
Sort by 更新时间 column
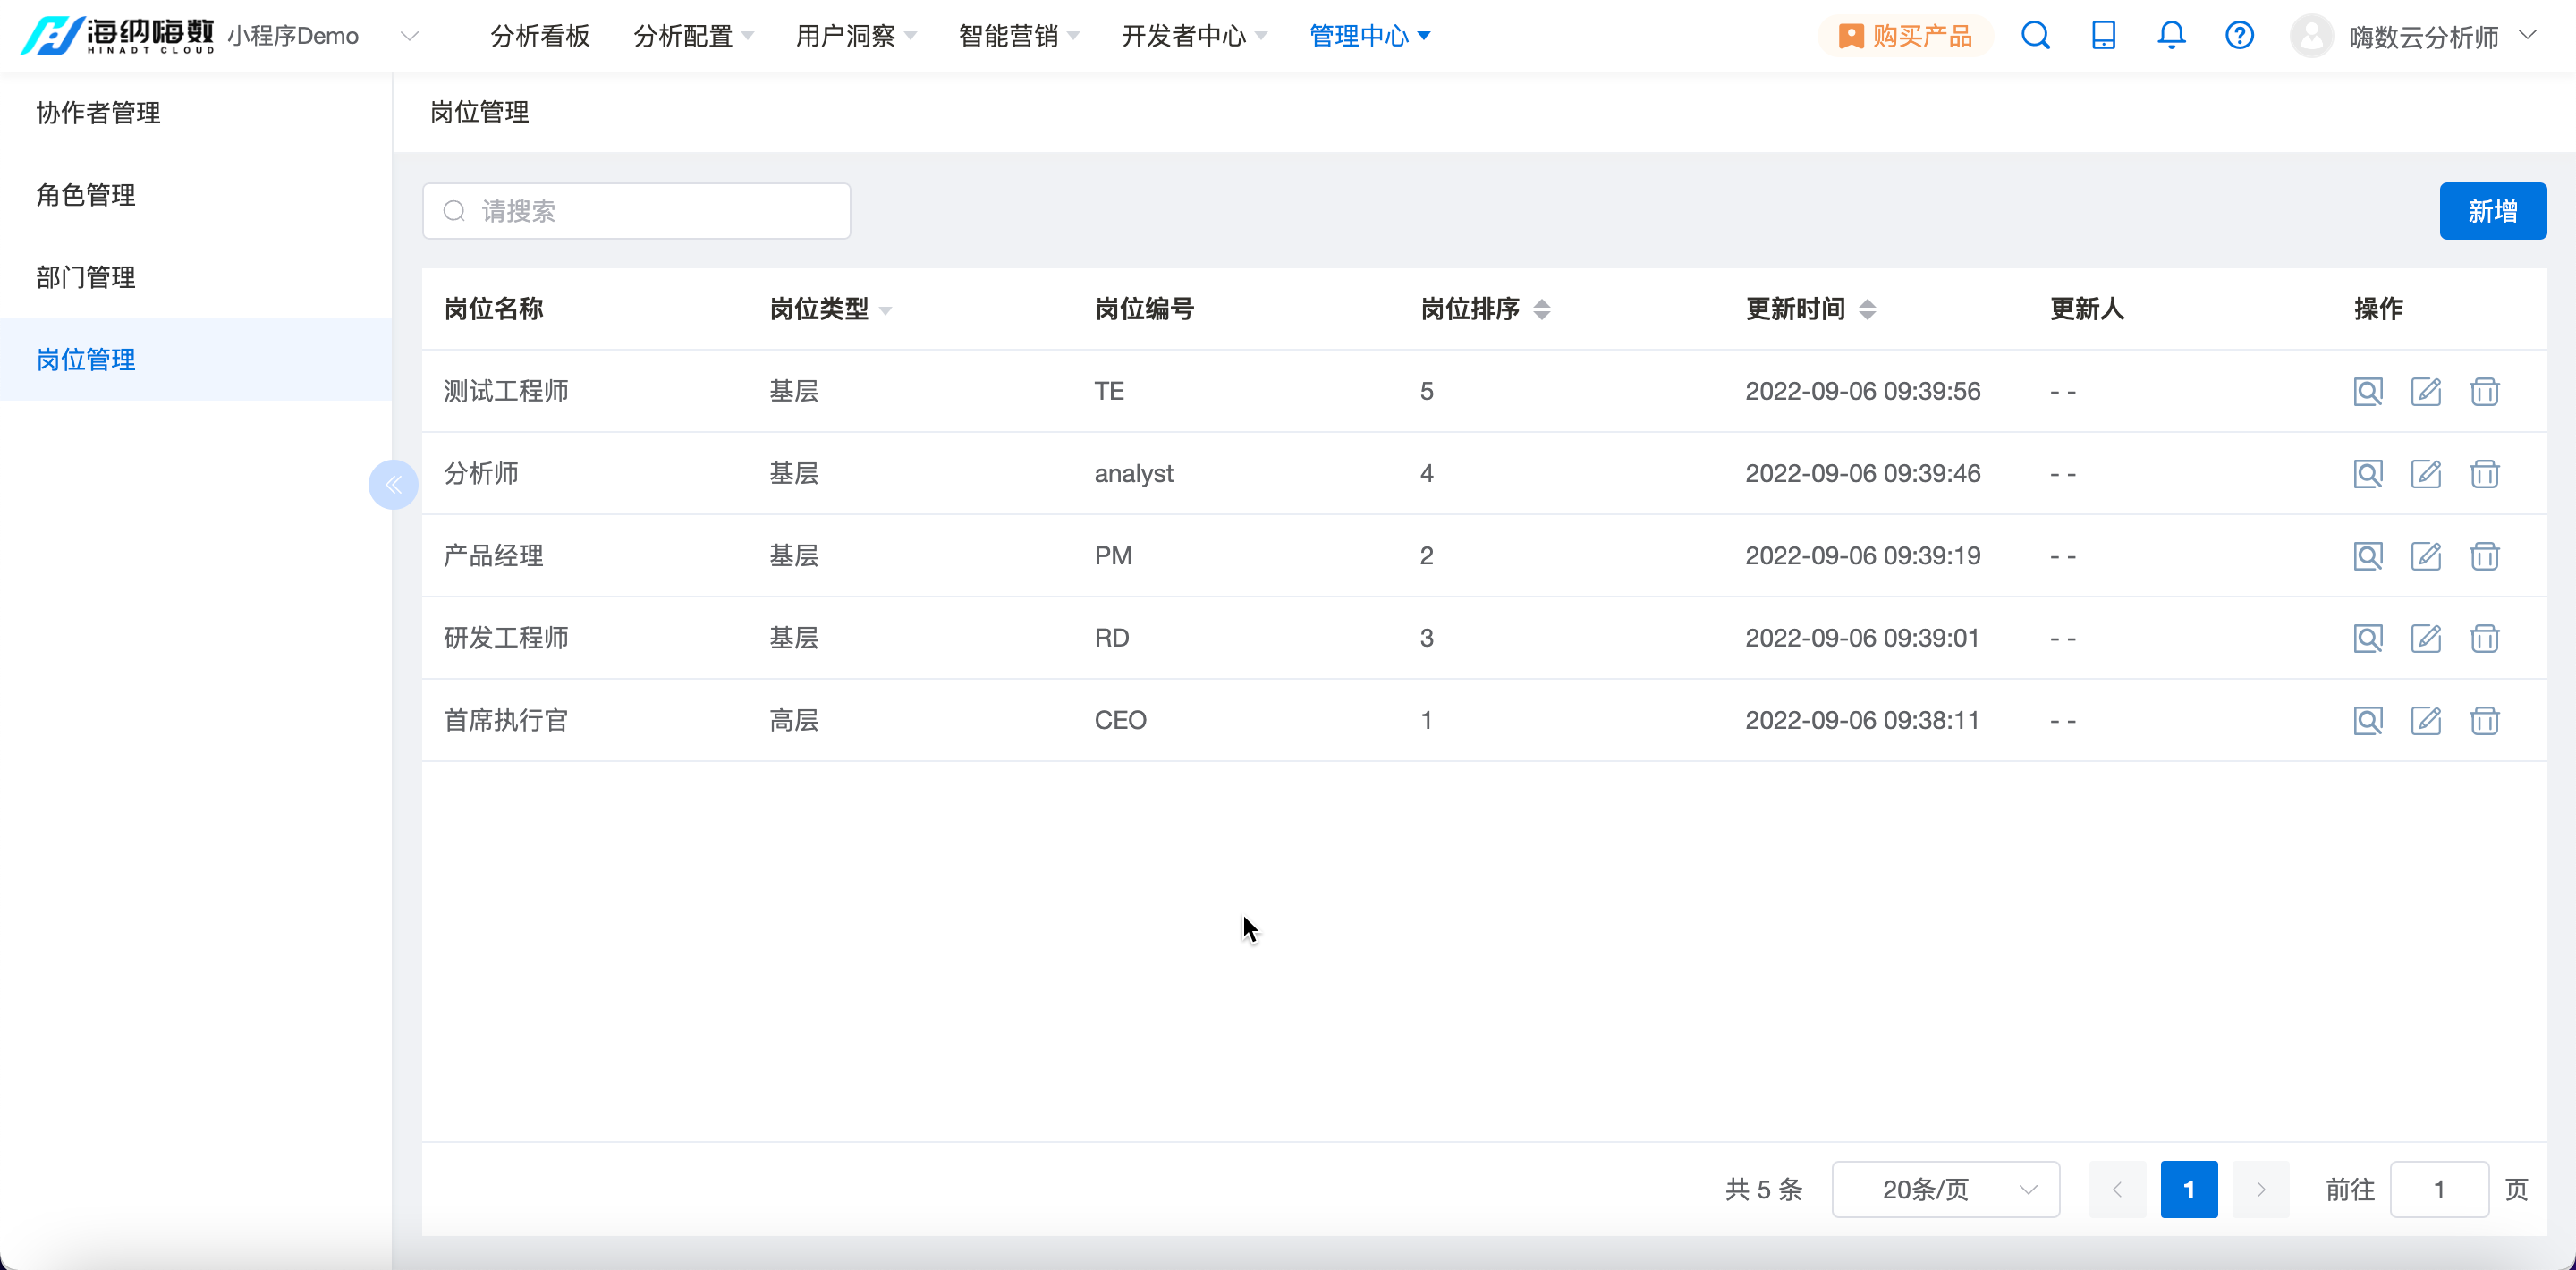point(1866,309)
